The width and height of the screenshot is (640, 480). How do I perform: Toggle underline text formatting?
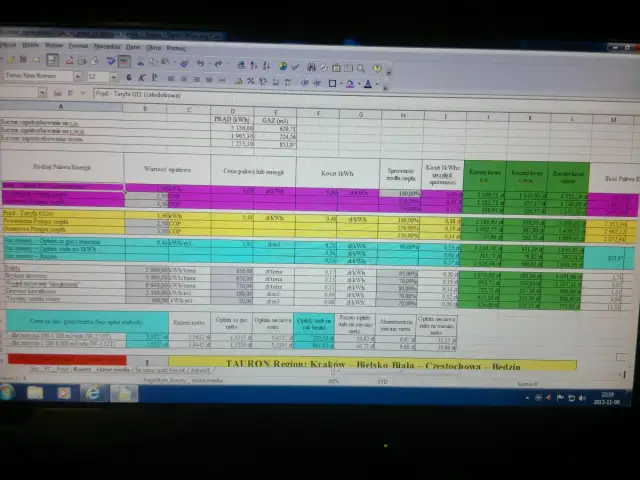coord(153,77)
